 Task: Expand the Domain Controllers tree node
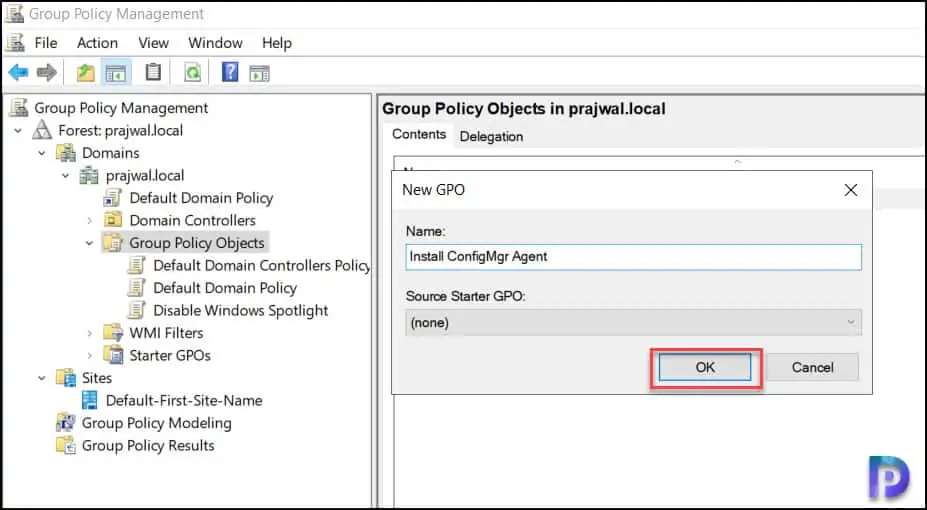tap(89, 220)
